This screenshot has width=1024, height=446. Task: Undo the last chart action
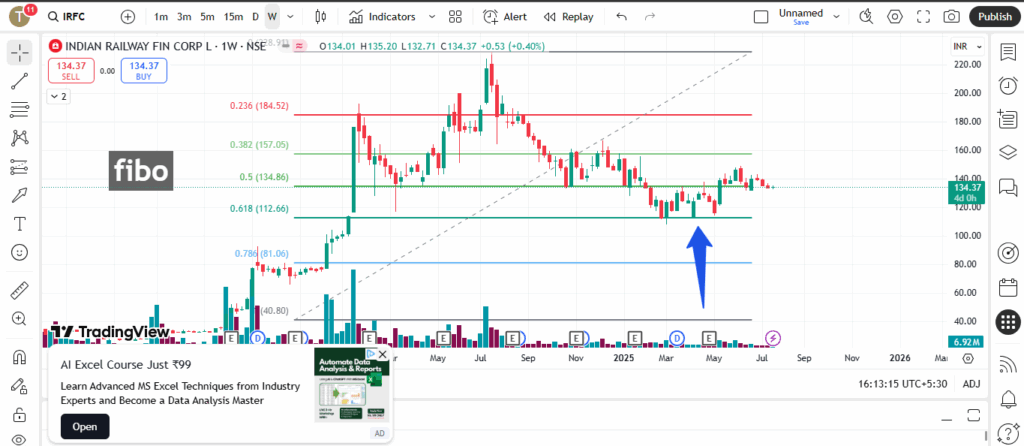(621, 17)
